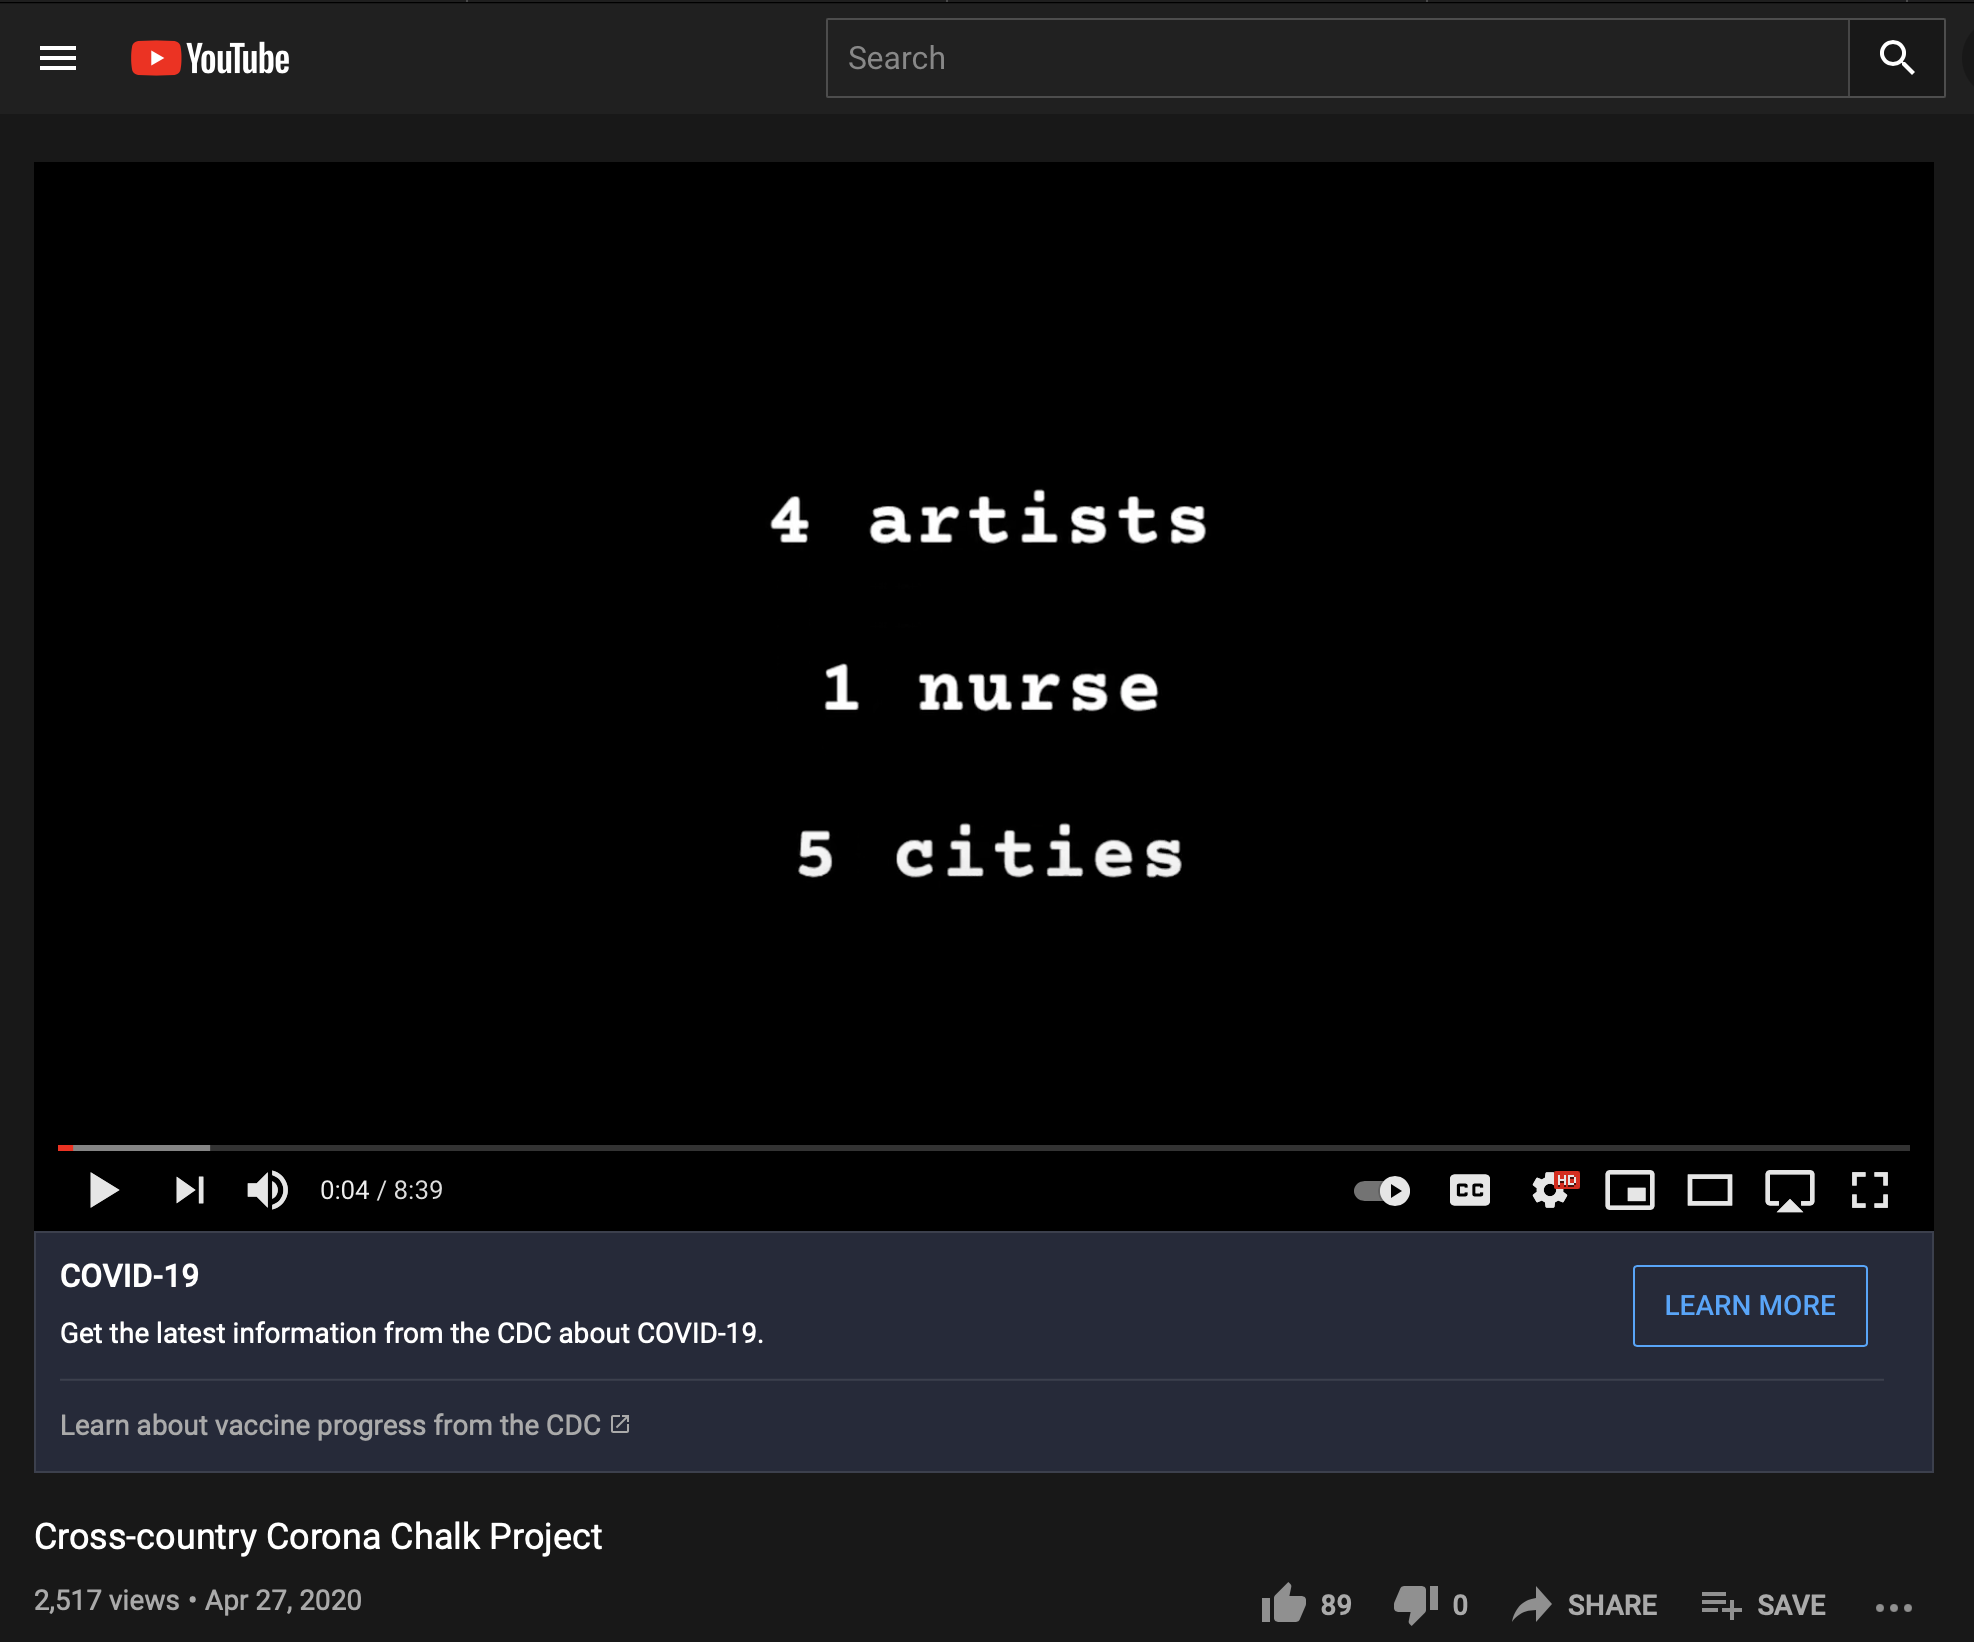The height and width of the screenshot is (1642, 1974).
Task: Seek along the video progress bar
Action: tap(984, 1147)
